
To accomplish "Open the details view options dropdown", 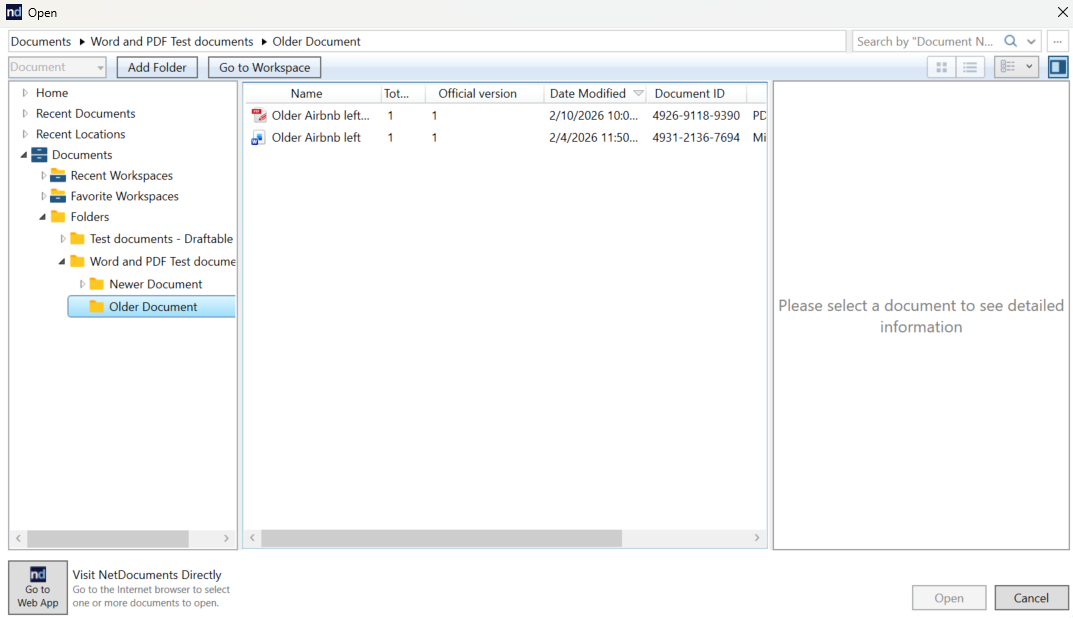I will pos(1016,67).
